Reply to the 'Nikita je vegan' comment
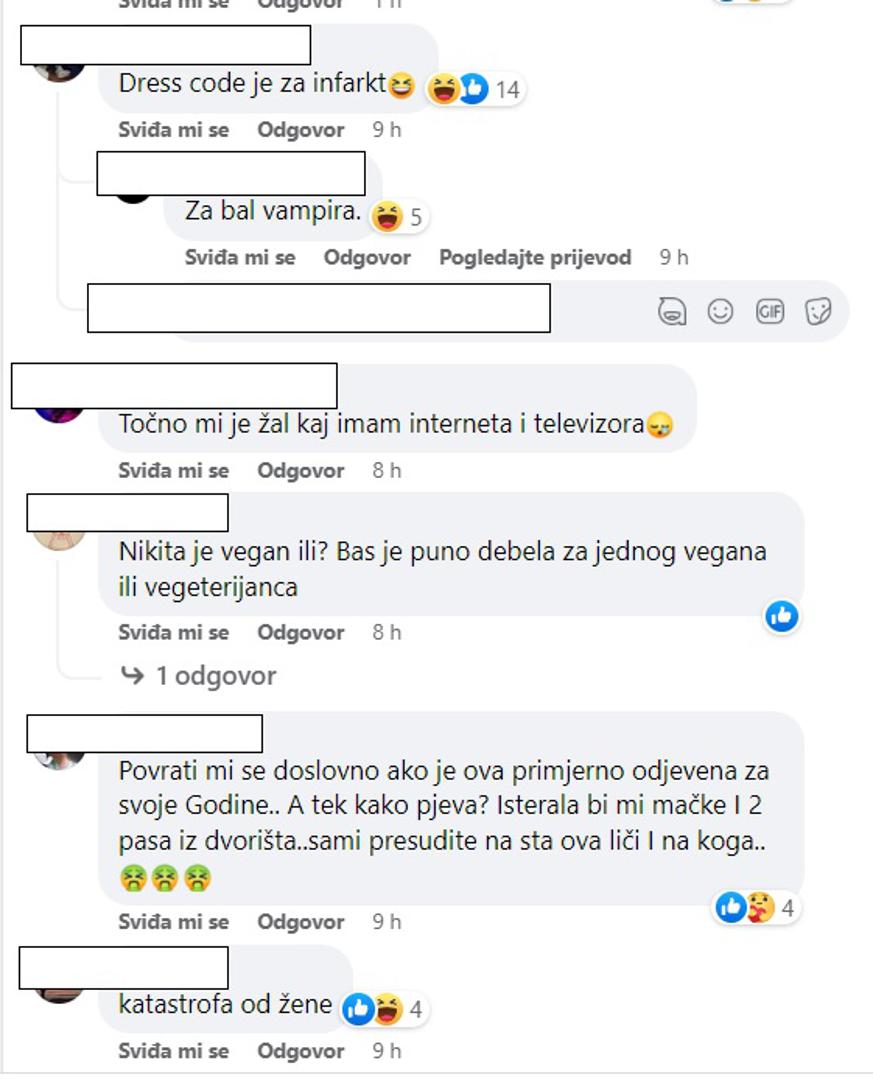 (300, 632)
